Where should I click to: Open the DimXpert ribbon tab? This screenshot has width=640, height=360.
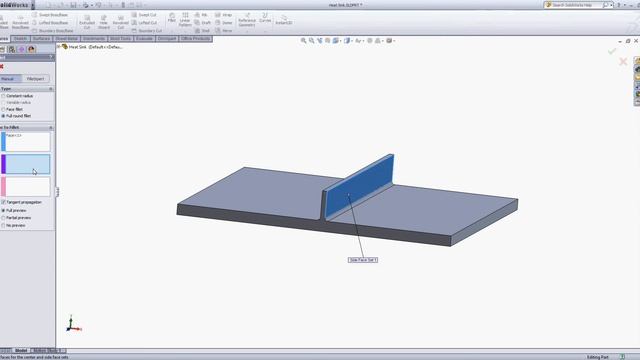pyautogui.click(x=167, y=38)
